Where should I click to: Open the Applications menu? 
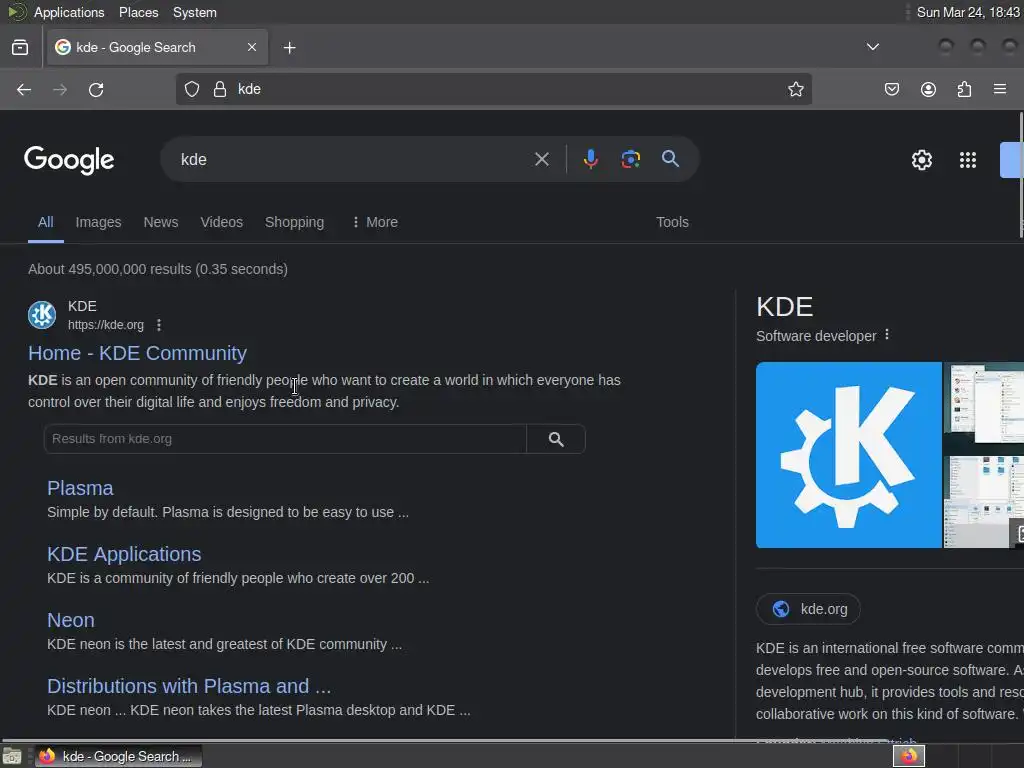point(69,12)
